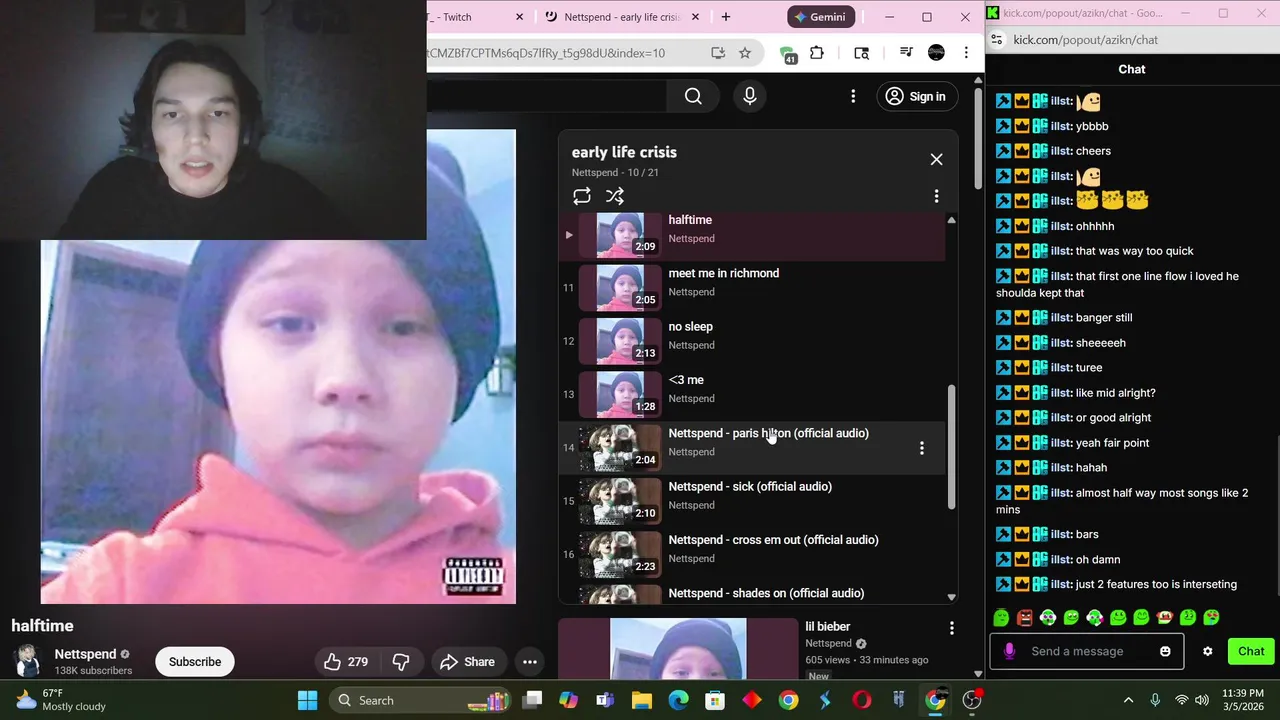Open 'Nettspend - sick (official audio)'

[751, 501]
